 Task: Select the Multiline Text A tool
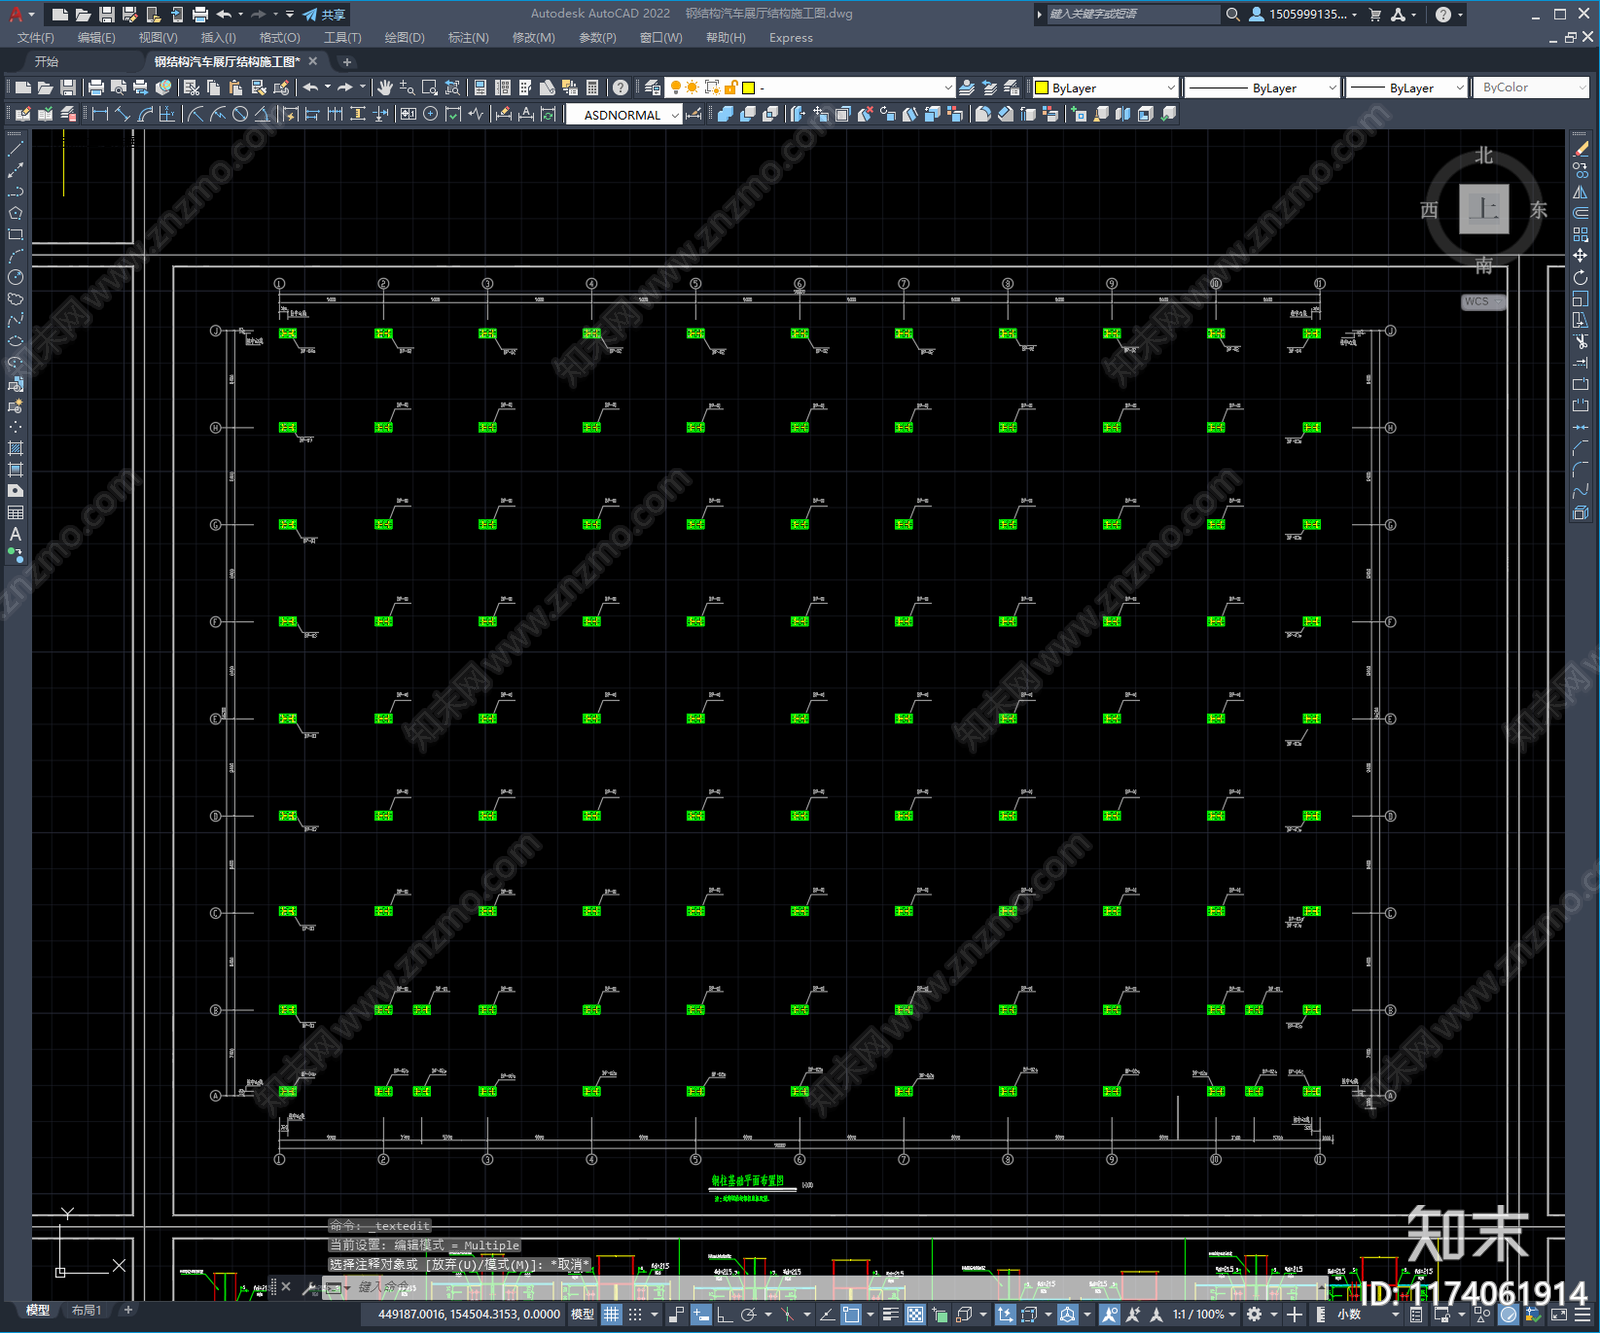(15, 534)
